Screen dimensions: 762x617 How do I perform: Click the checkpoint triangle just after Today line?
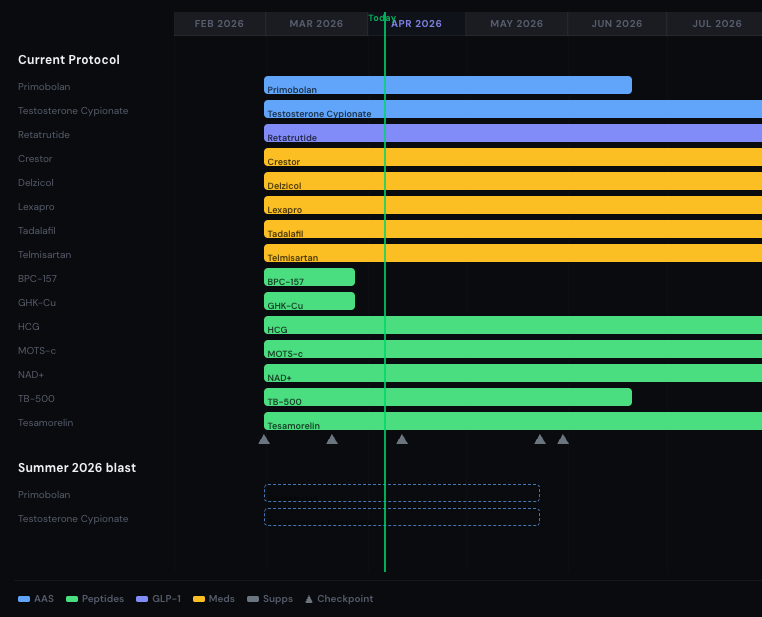[402, 440]
